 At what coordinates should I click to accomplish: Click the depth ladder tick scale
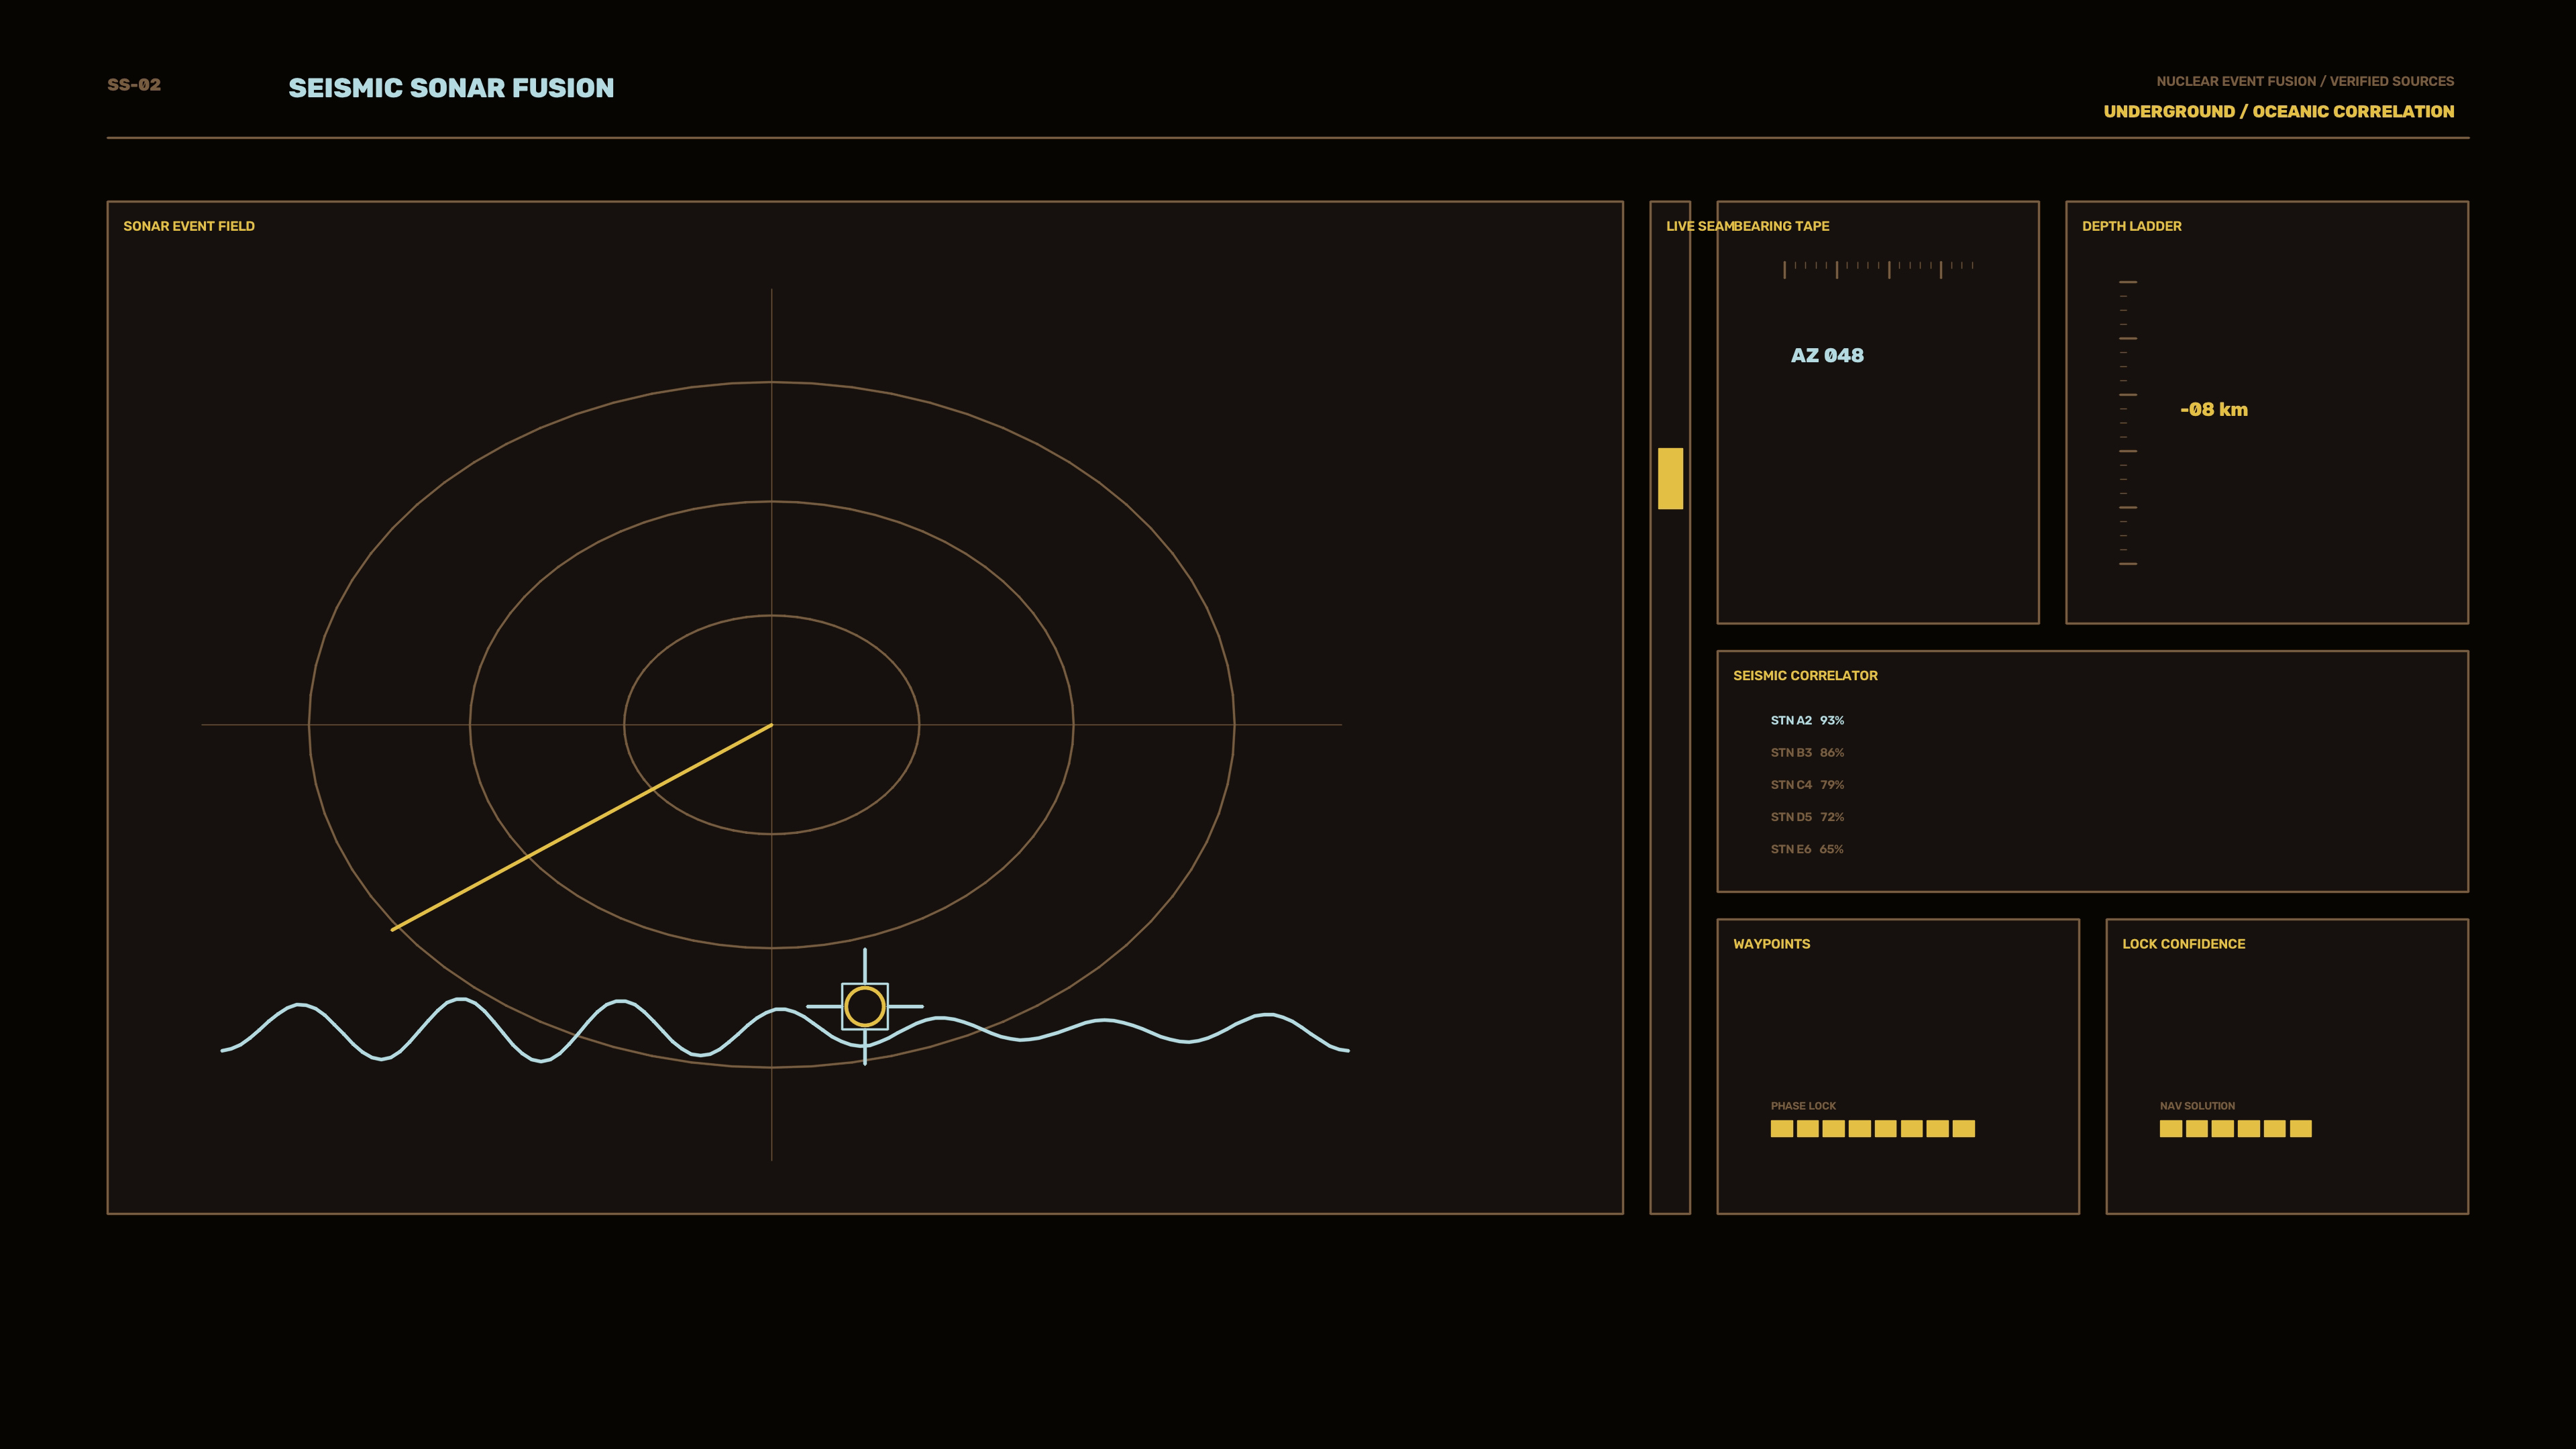pyautogui.click(x=2127, y=423)
